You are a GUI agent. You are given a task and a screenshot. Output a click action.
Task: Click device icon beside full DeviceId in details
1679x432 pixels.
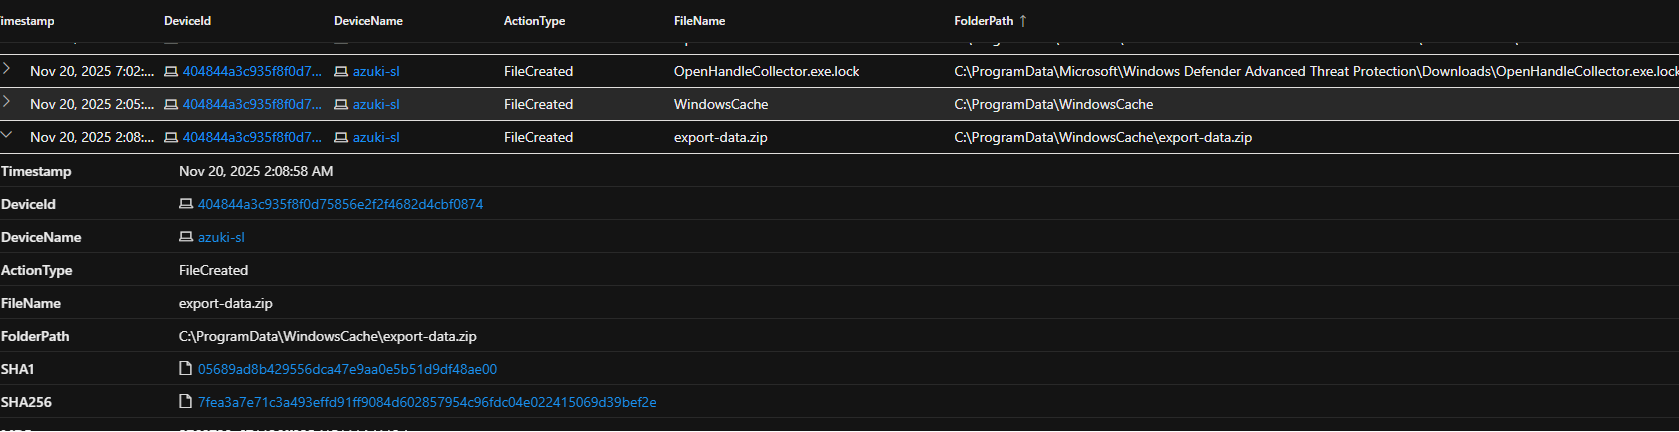click(x=186, y=204)
